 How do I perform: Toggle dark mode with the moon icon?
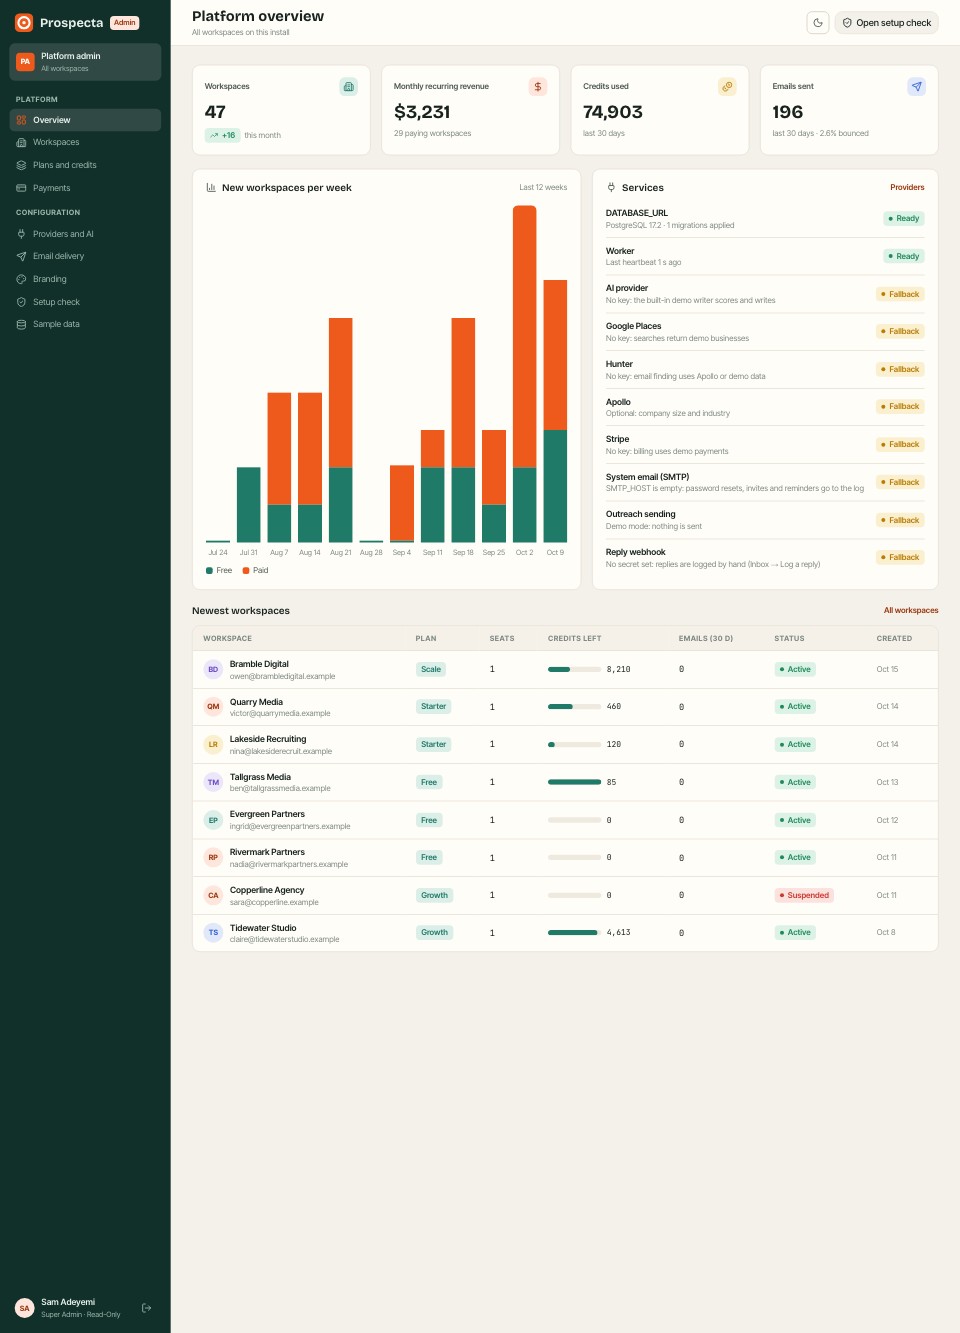(818, 23)
